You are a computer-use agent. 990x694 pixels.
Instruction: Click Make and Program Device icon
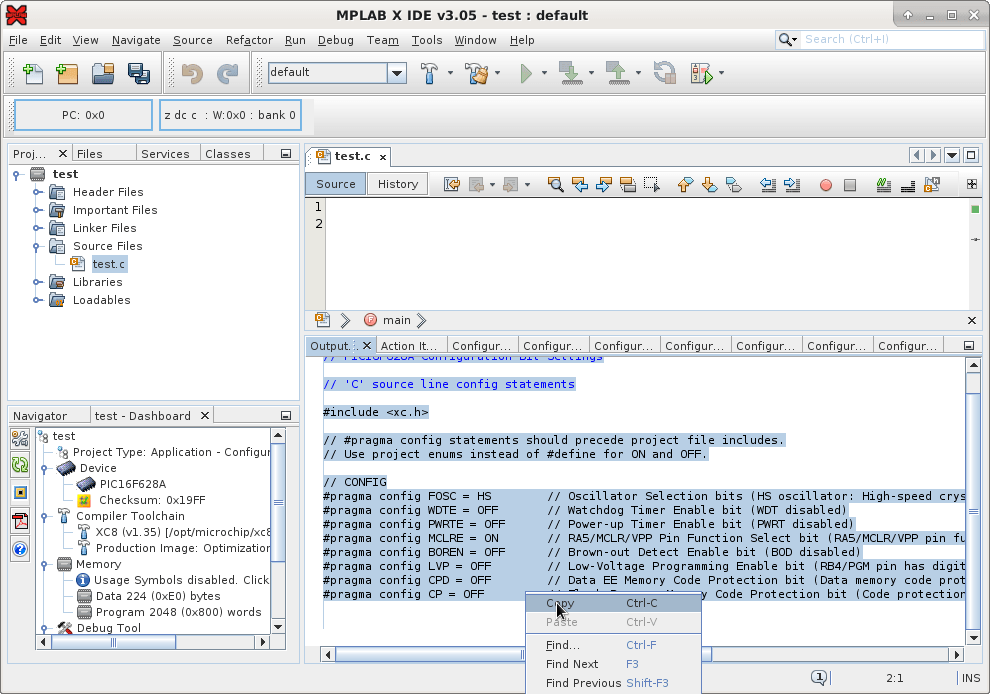571,73
